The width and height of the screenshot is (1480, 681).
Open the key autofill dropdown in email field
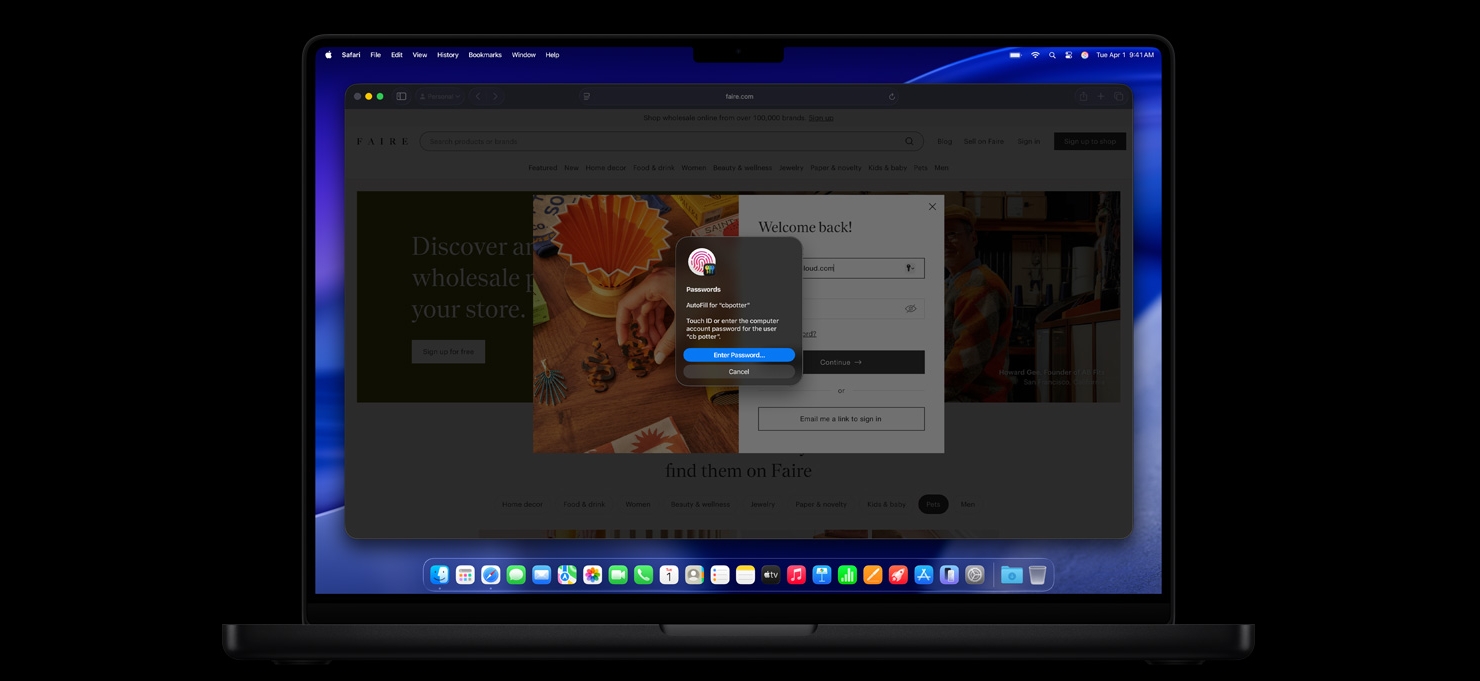tap(911, 268)
